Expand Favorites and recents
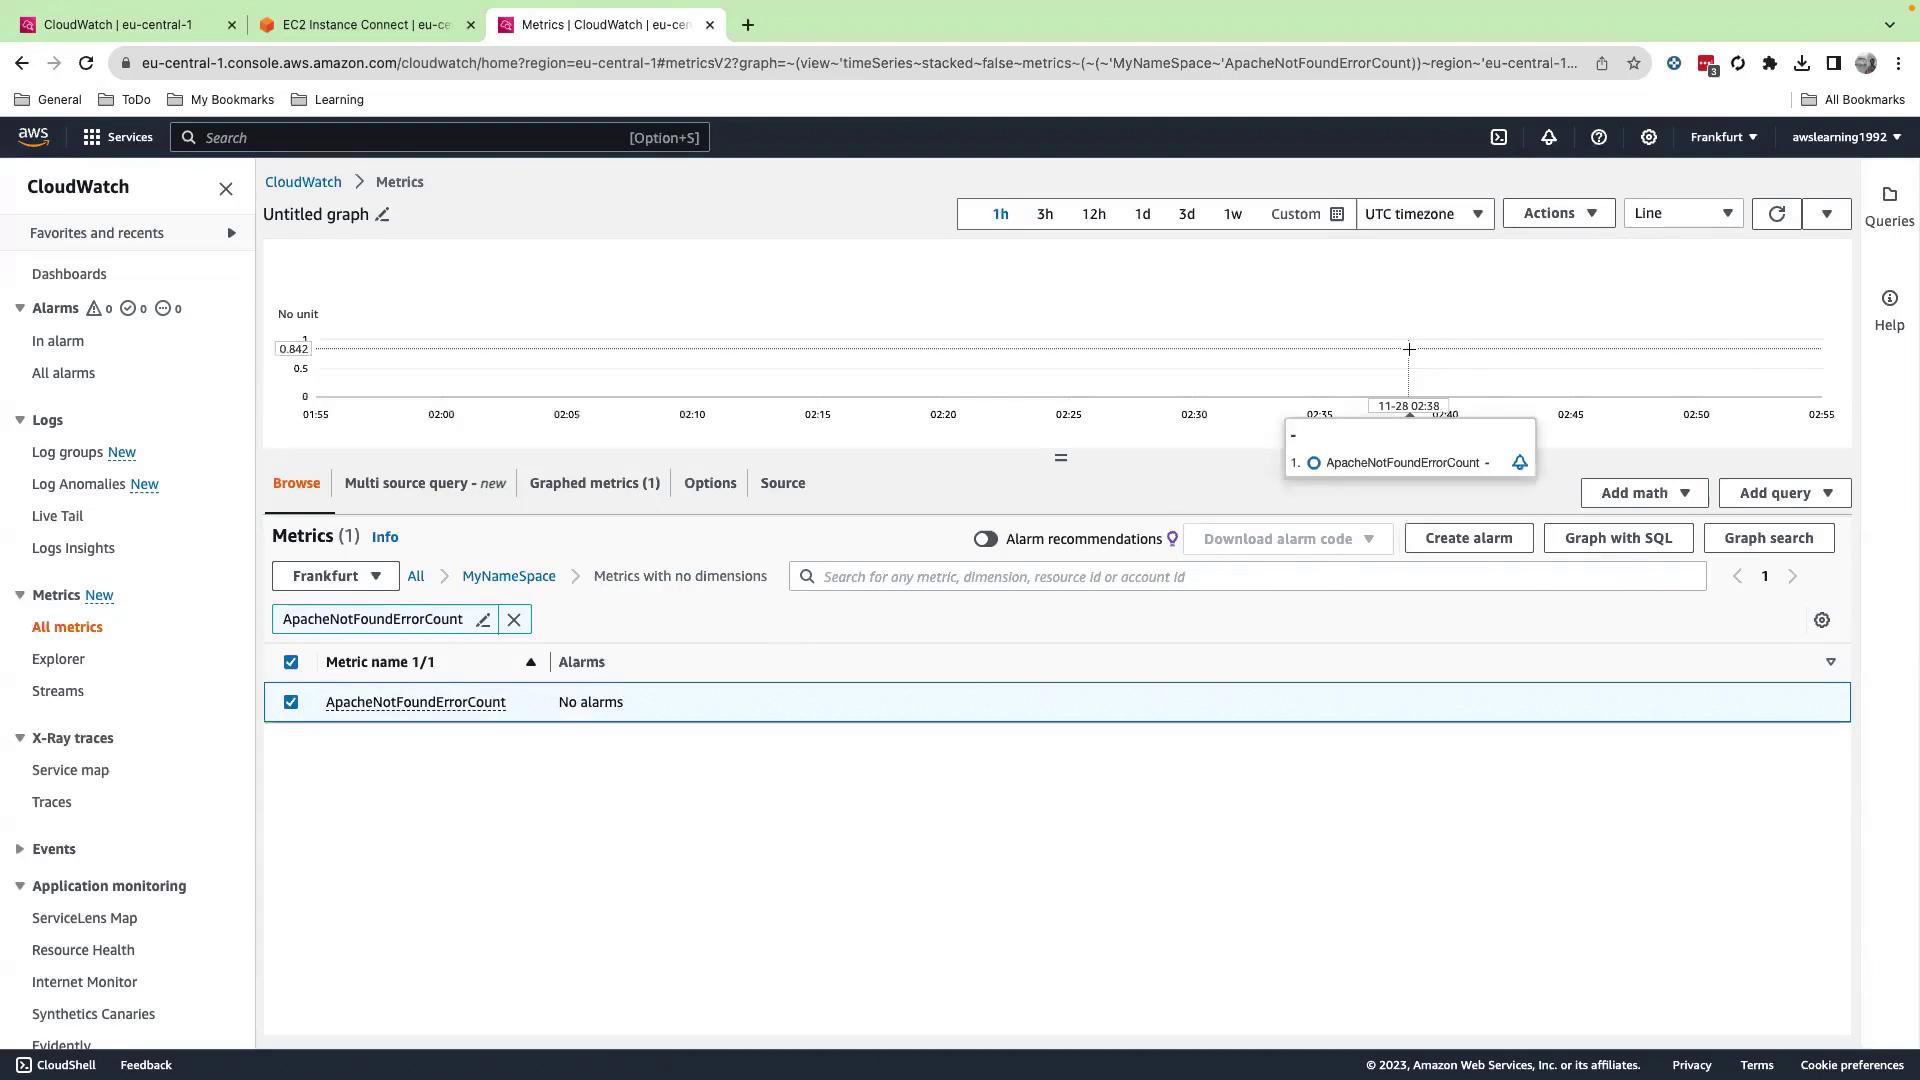The width and height of the screenshot is (1920, 1080). coord(231,233)
